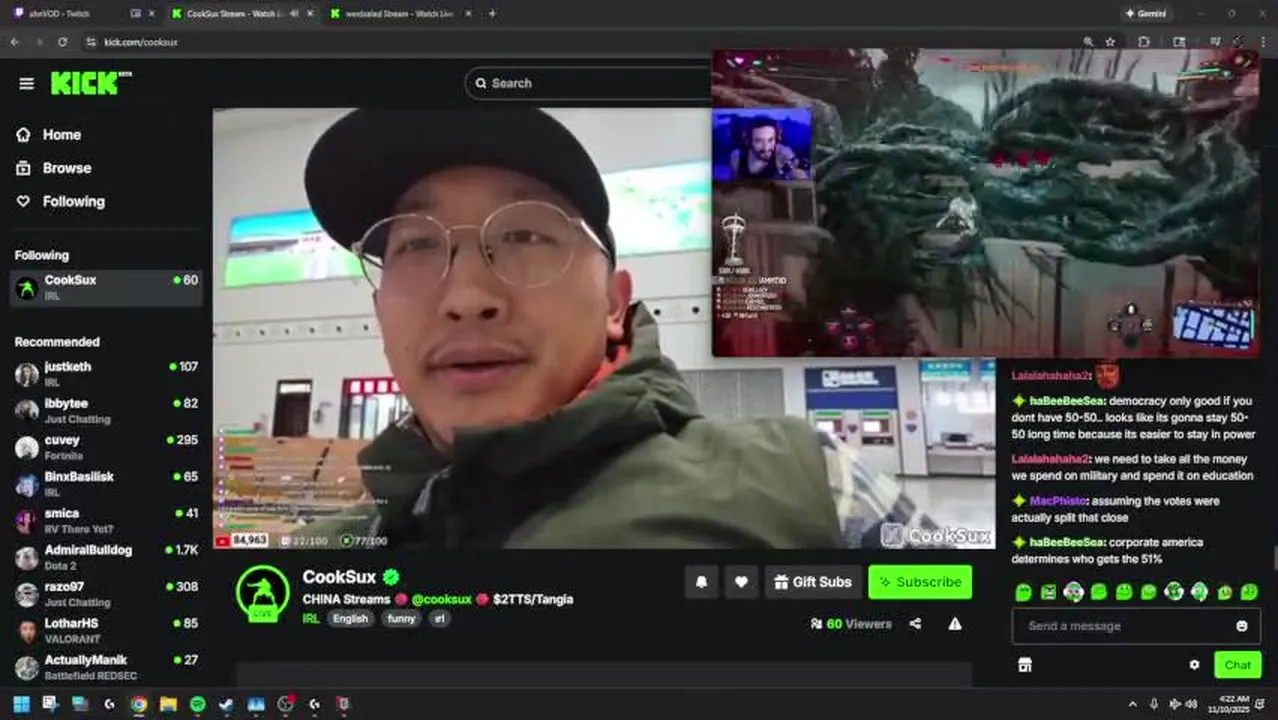The height and width of the screenshot is (720, 1278).
Task: Open the Chrome extensions icon
Action: point(1144,42)
